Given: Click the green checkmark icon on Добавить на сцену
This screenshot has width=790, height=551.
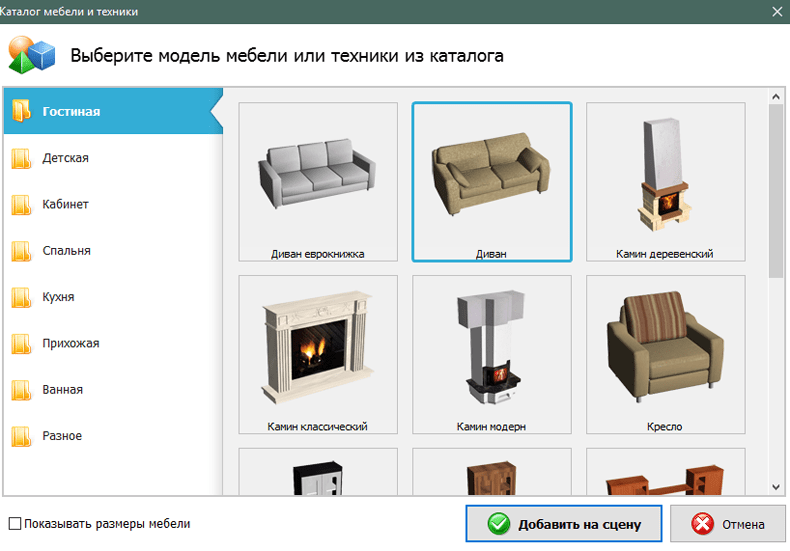Looking at the screenshot, I should click(499, 524).
